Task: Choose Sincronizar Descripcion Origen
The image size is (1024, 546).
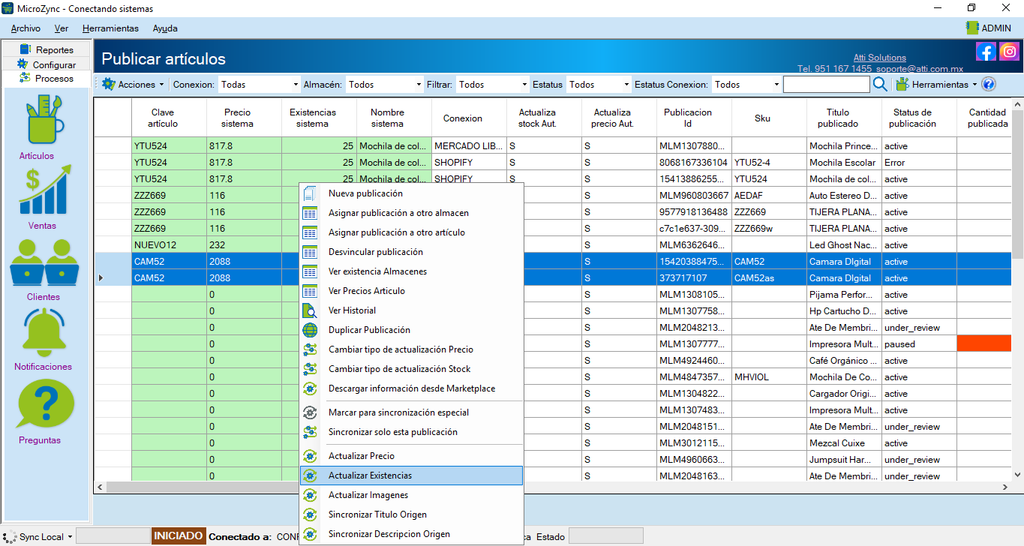Action: 411,534
